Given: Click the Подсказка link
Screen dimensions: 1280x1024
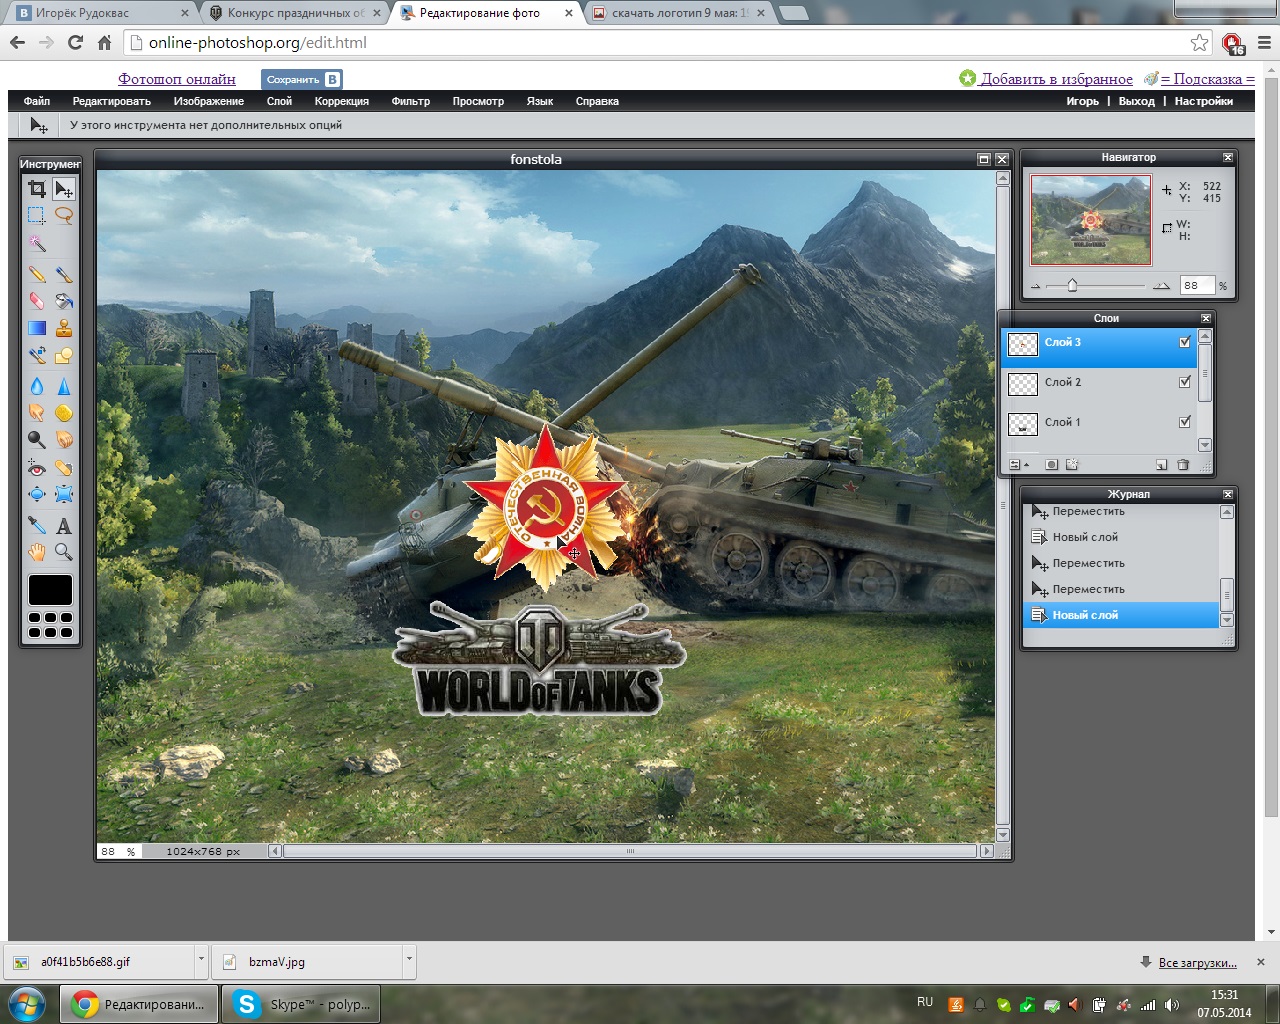Looking at the screenshot, I should [x=1208, y=79].
